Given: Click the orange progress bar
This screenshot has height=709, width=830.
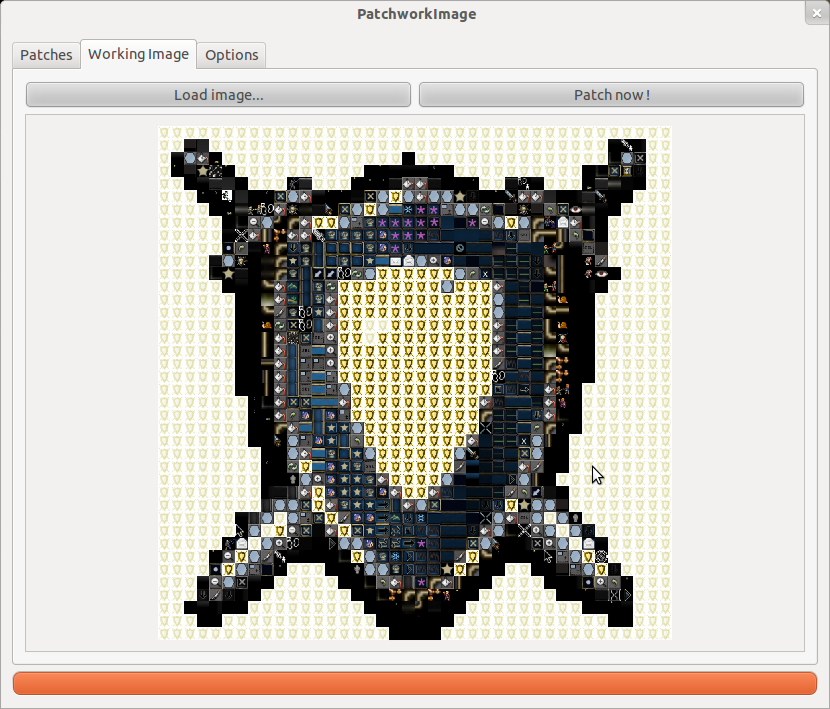Looking at the screenshot, I should 415,683.
